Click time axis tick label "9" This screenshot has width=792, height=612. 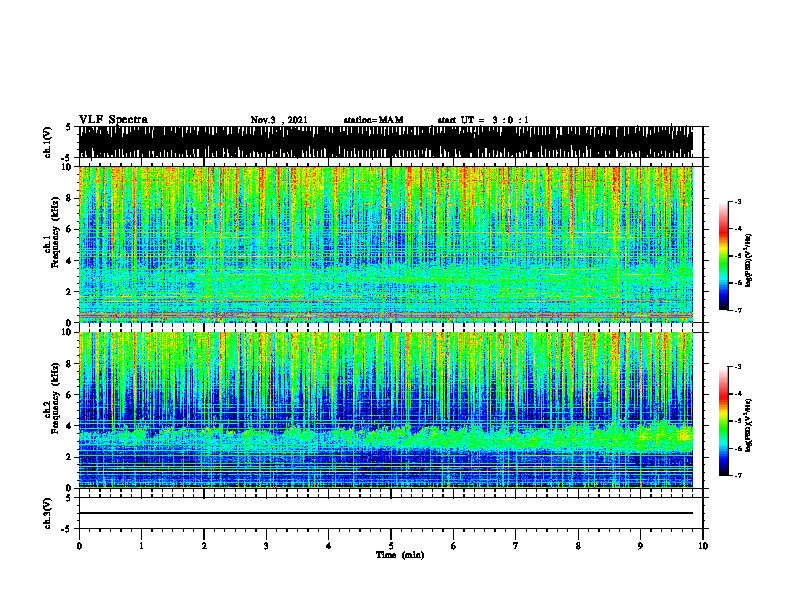(x=640, y=546)
